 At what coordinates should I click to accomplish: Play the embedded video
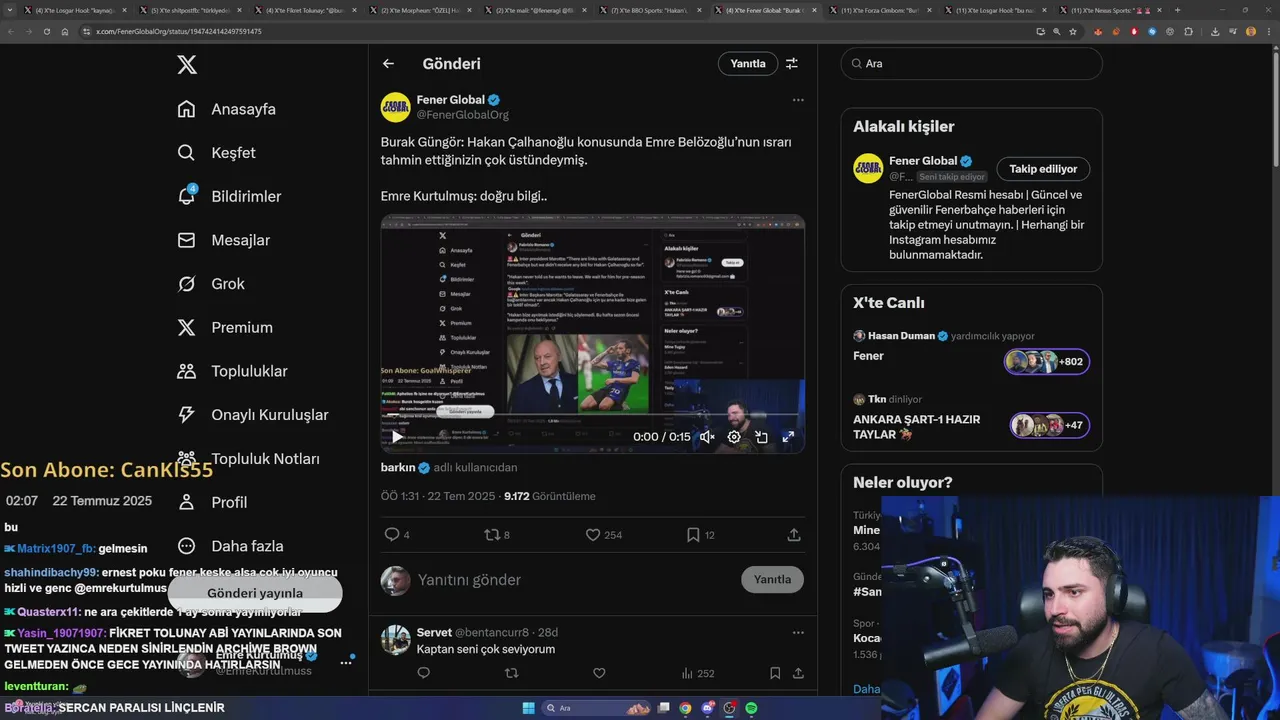pyautogui.click(x=397, y=437)
